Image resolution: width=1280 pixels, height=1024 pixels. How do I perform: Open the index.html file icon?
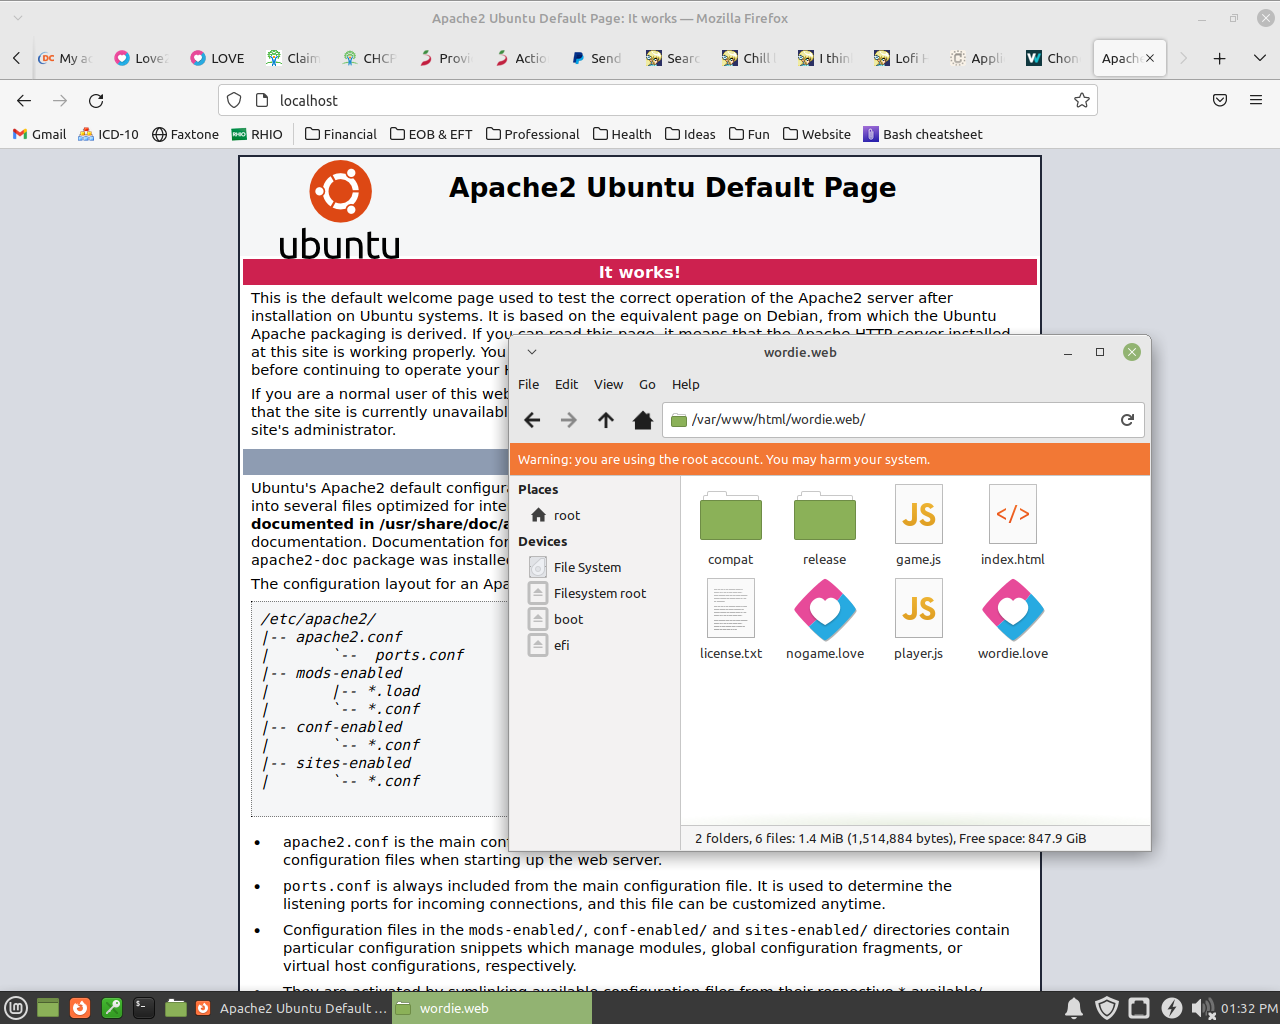coord(1012,514)
